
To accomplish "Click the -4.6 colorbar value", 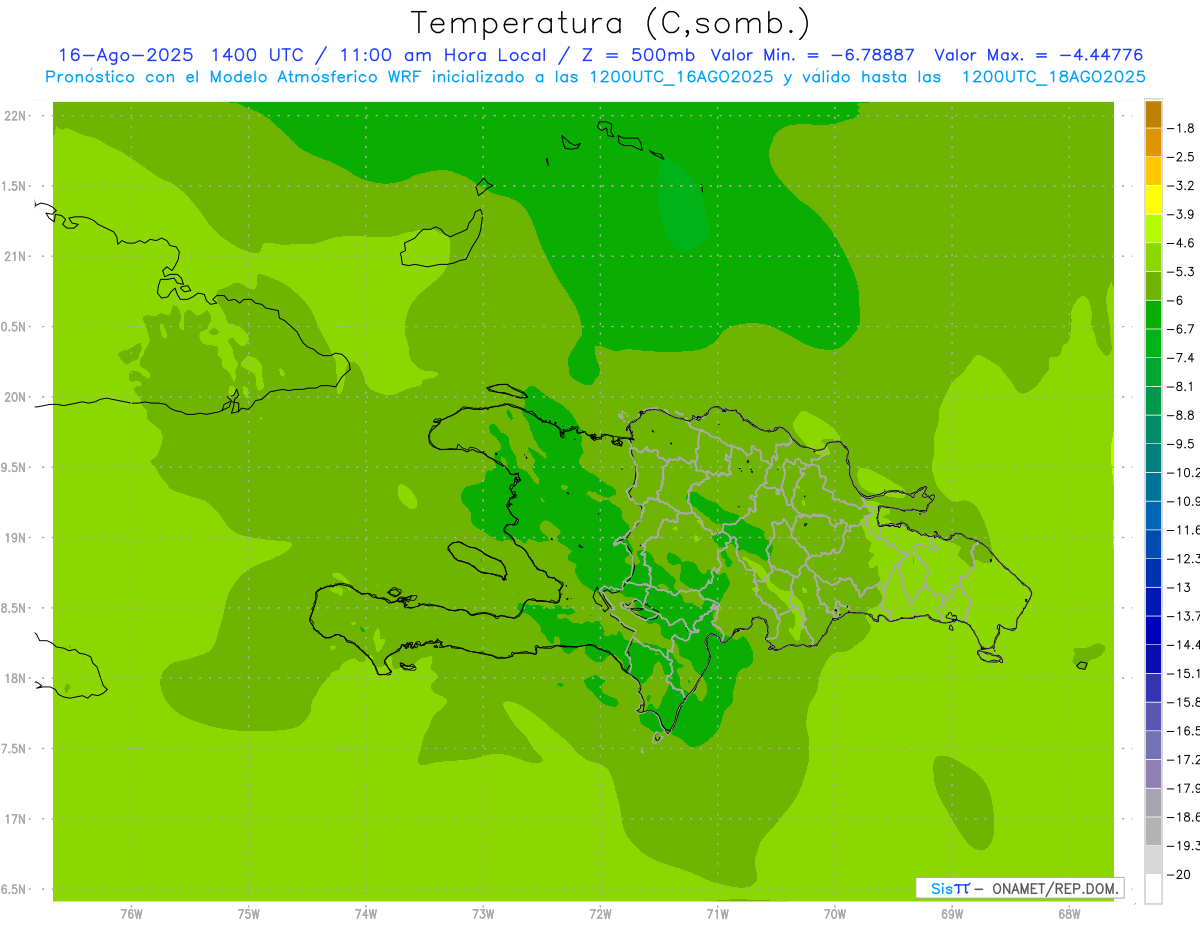I will point(1181,243).
